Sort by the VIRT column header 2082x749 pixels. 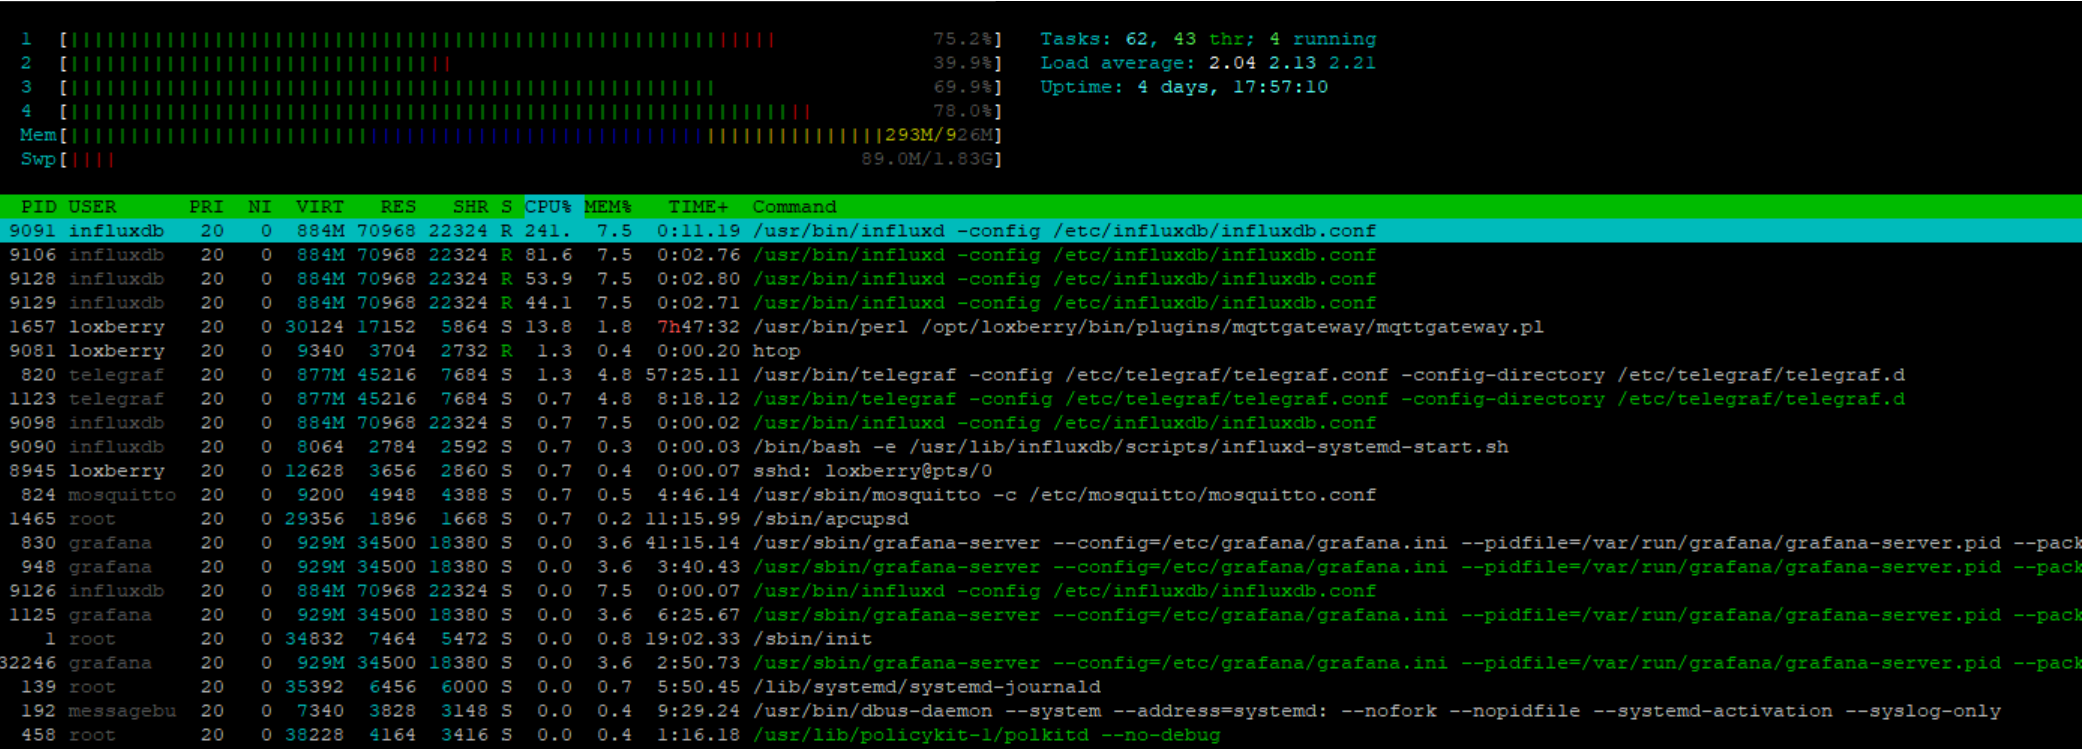(320, 207)
